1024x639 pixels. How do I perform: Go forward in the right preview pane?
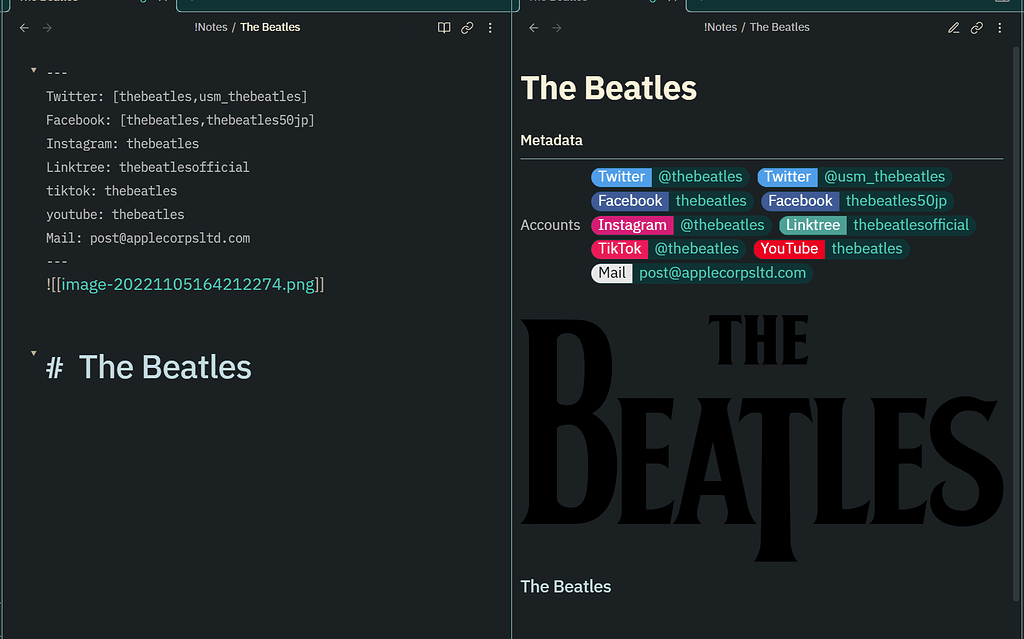pyautogui.click(x=556, y=28)
